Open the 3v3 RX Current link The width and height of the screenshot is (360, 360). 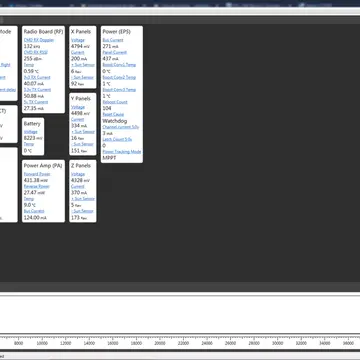(37, 77)
